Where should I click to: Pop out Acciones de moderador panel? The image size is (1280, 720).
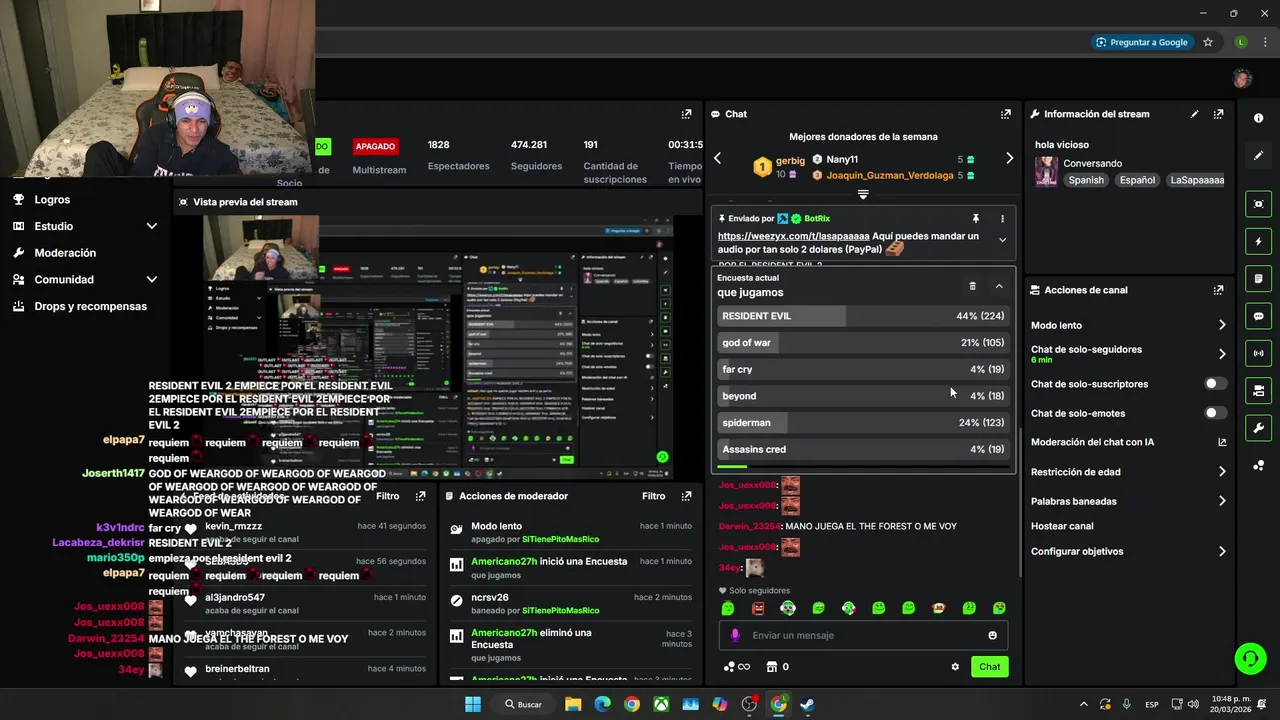(686, 496)
